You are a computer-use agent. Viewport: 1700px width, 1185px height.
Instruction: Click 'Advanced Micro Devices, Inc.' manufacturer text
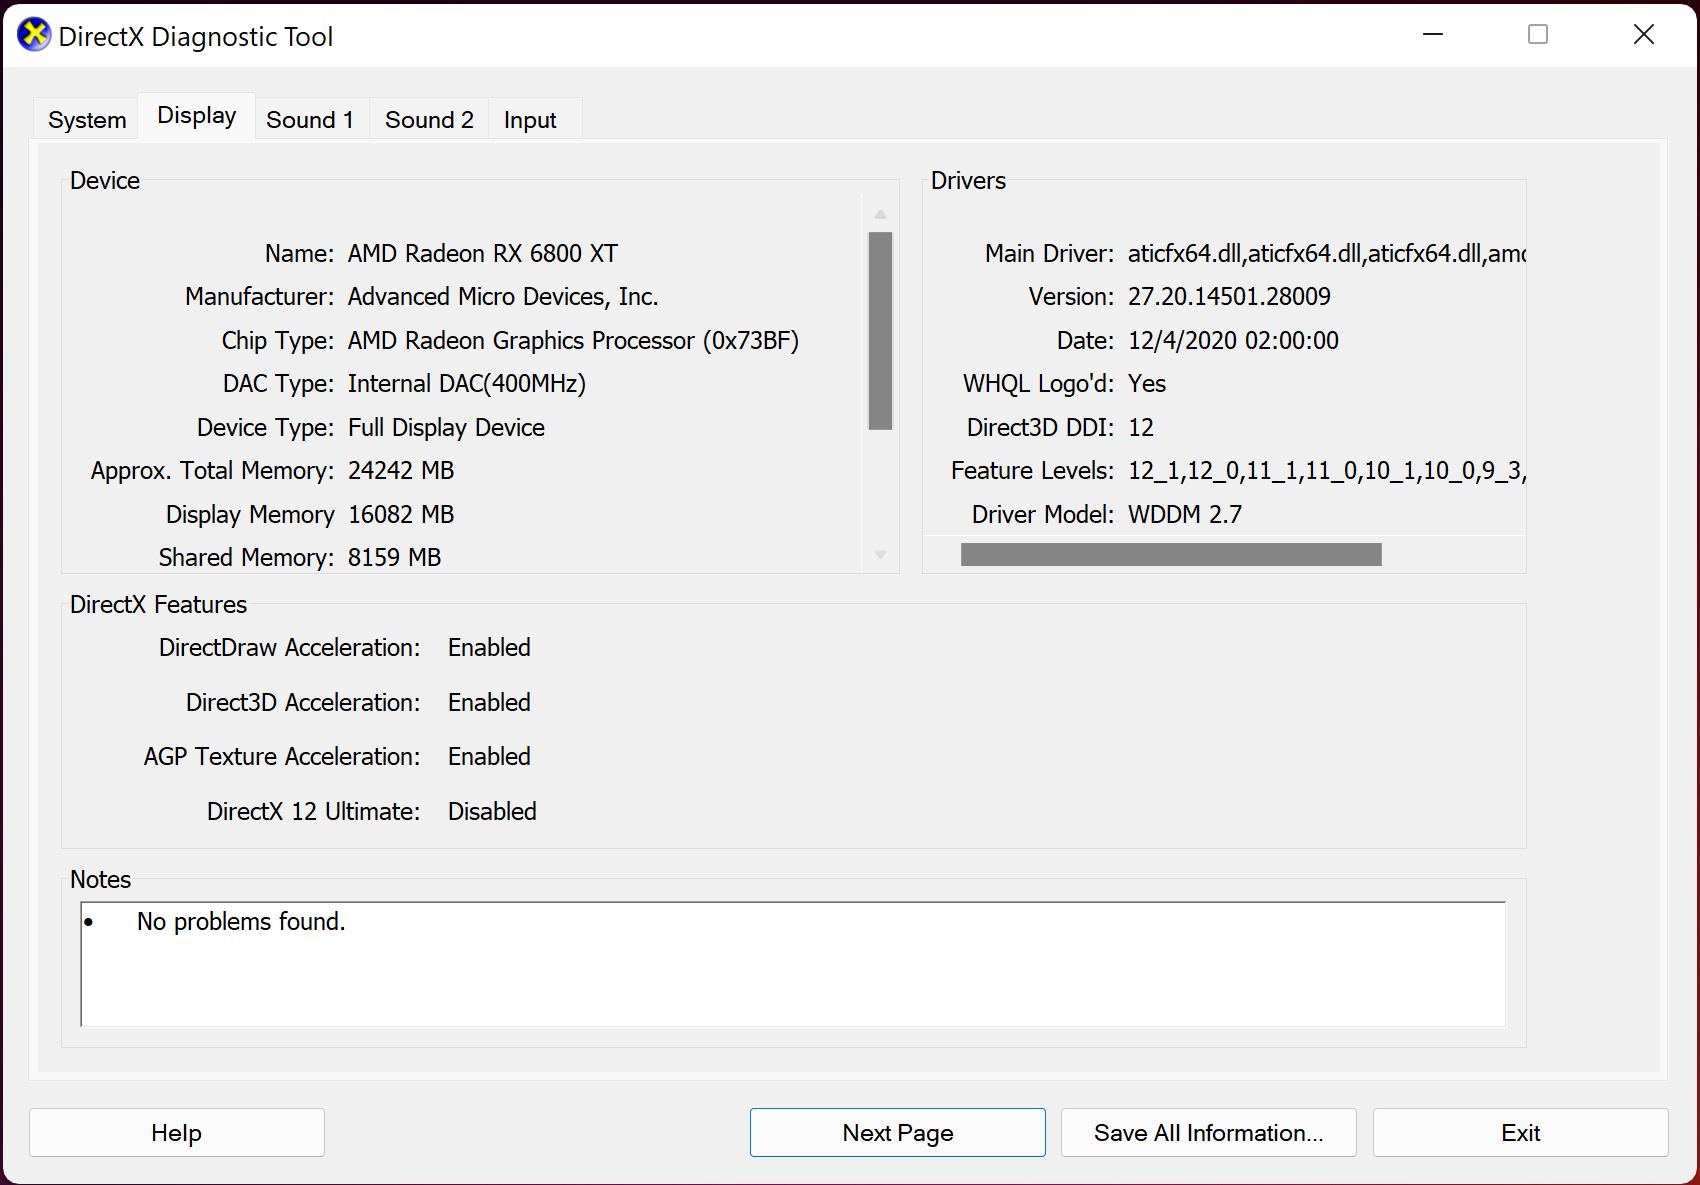(x=503, y=297)
